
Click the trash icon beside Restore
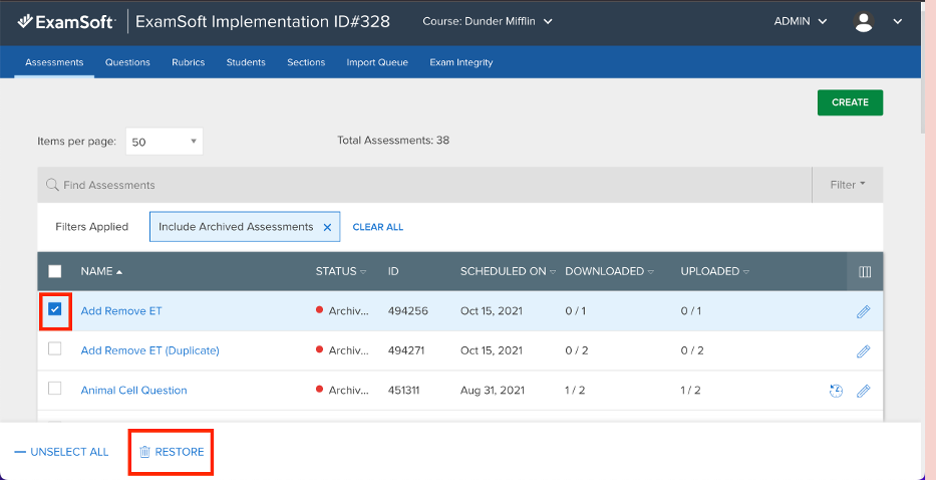pyautogui.click(x=145, y=452)
